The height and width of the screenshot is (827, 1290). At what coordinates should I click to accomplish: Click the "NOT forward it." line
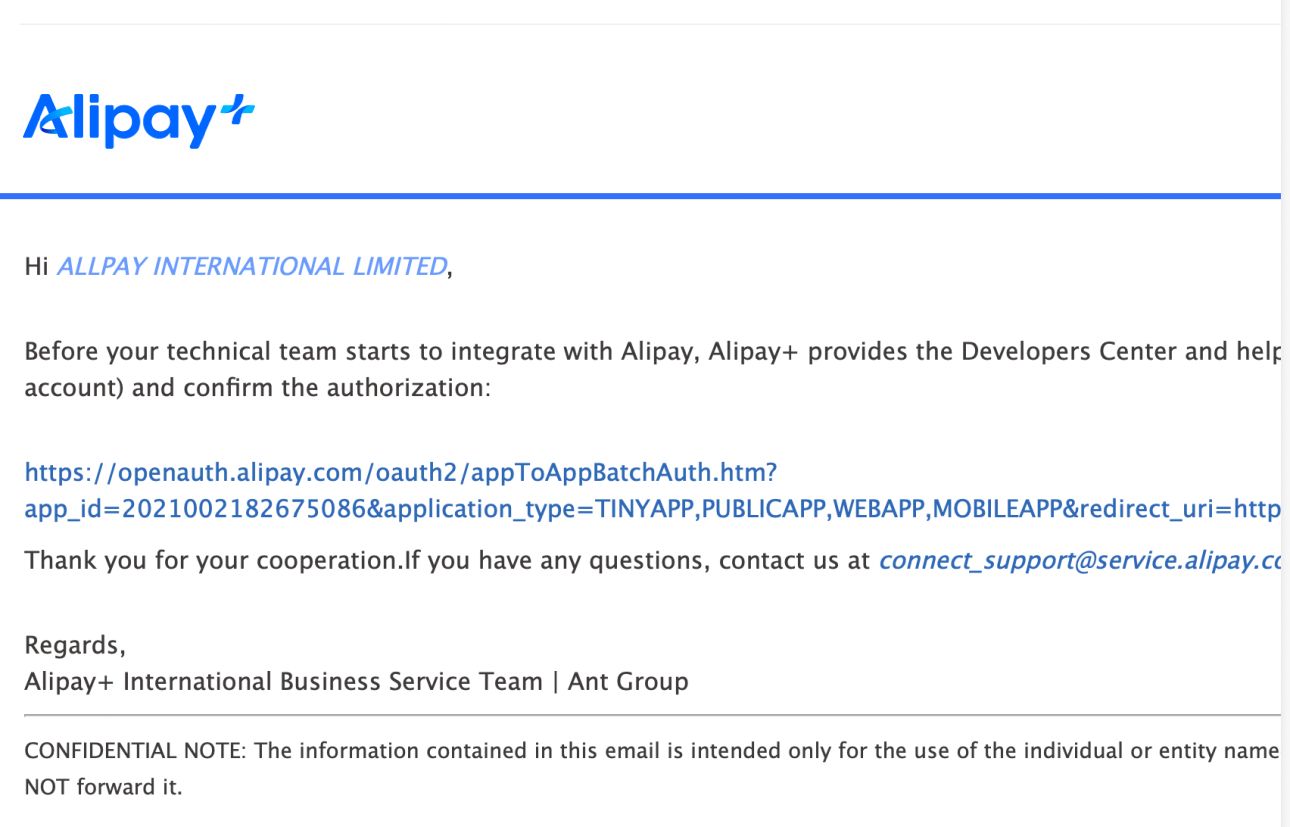[103, 787]
